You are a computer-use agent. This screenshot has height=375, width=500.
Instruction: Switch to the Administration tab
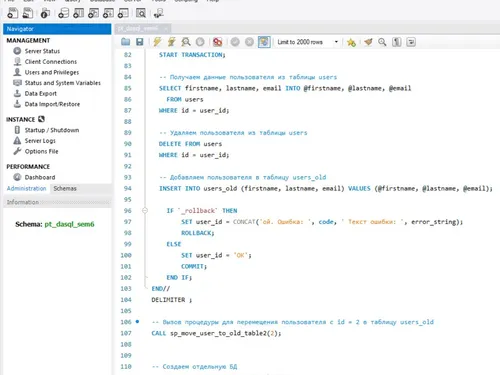[26, 189]
